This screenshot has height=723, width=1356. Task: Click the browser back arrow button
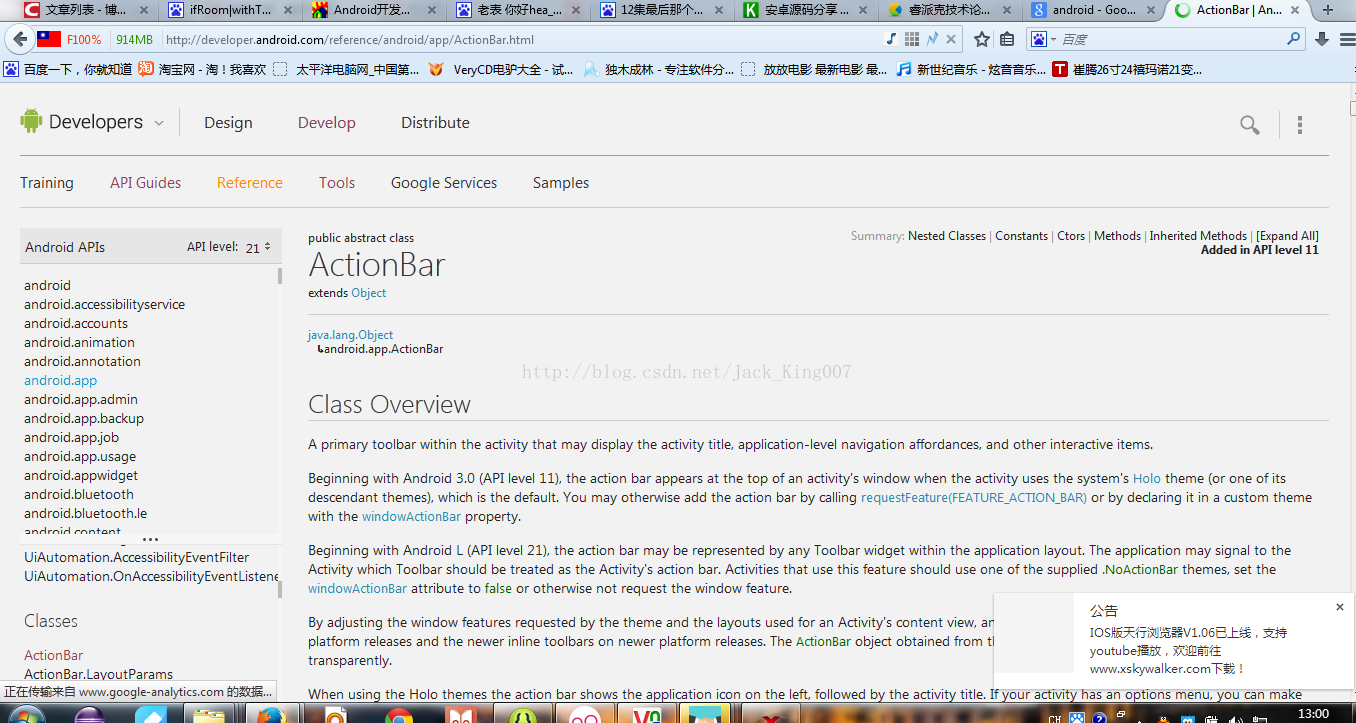click(18, 39)
